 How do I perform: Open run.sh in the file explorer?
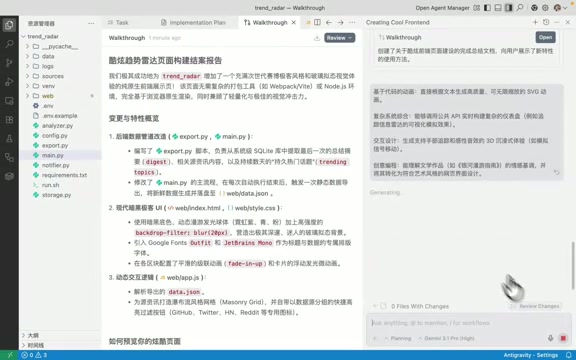(x=60, y=185)
